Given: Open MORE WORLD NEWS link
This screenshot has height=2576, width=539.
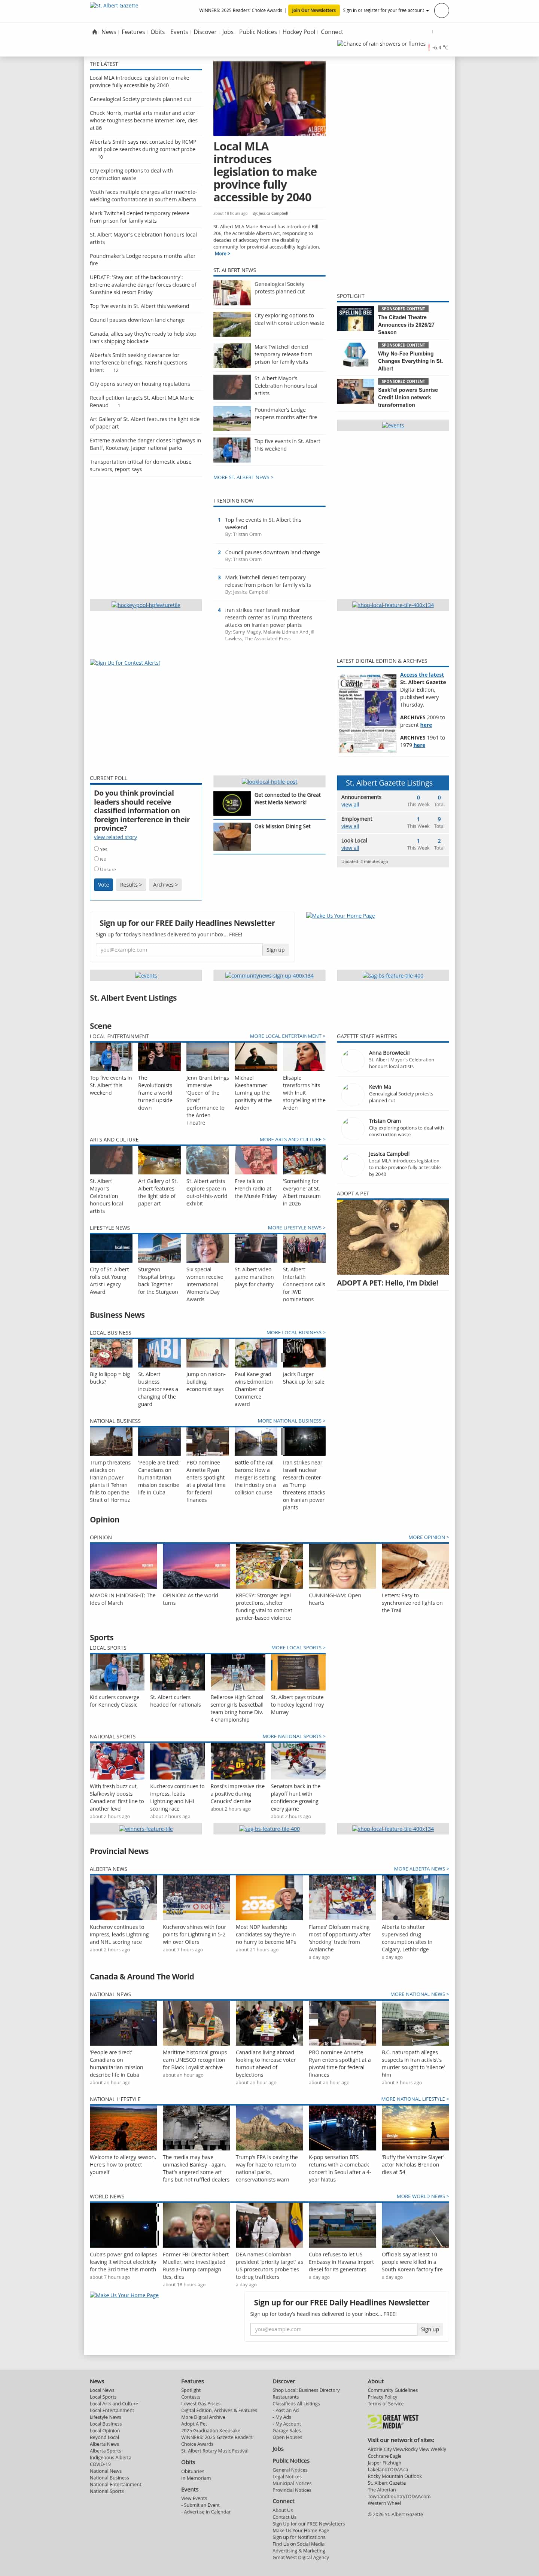Looking at the screenshot, I should (x=423, y=2196).
